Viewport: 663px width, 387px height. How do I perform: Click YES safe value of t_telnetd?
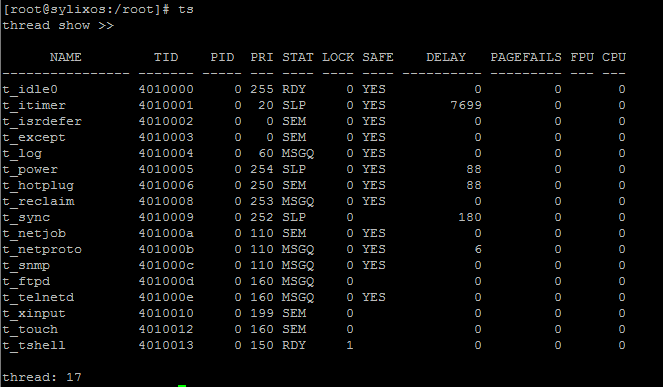374,298
